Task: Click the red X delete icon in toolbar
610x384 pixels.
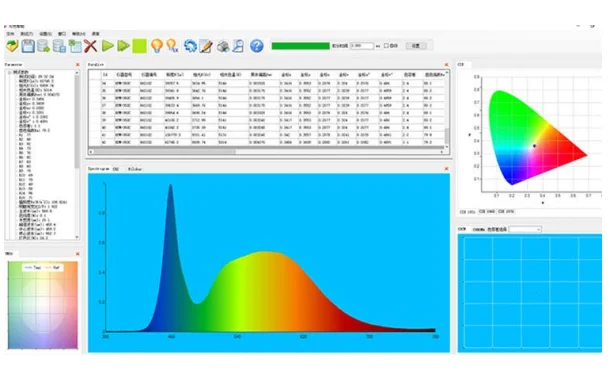Action: [x=90, y=46]
